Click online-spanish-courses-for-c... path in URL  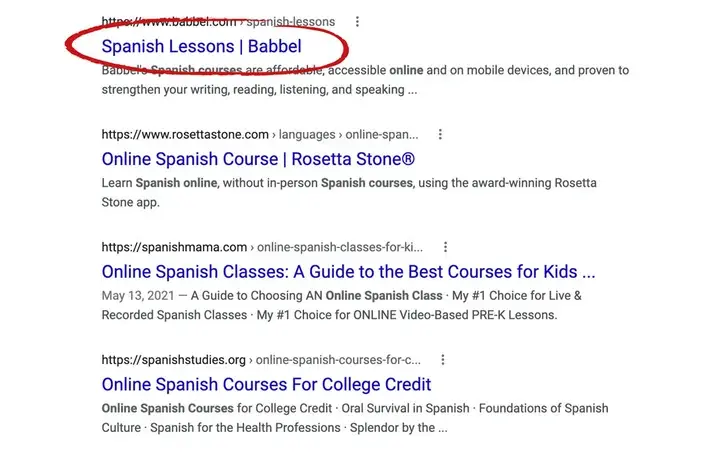click(338, 360)
